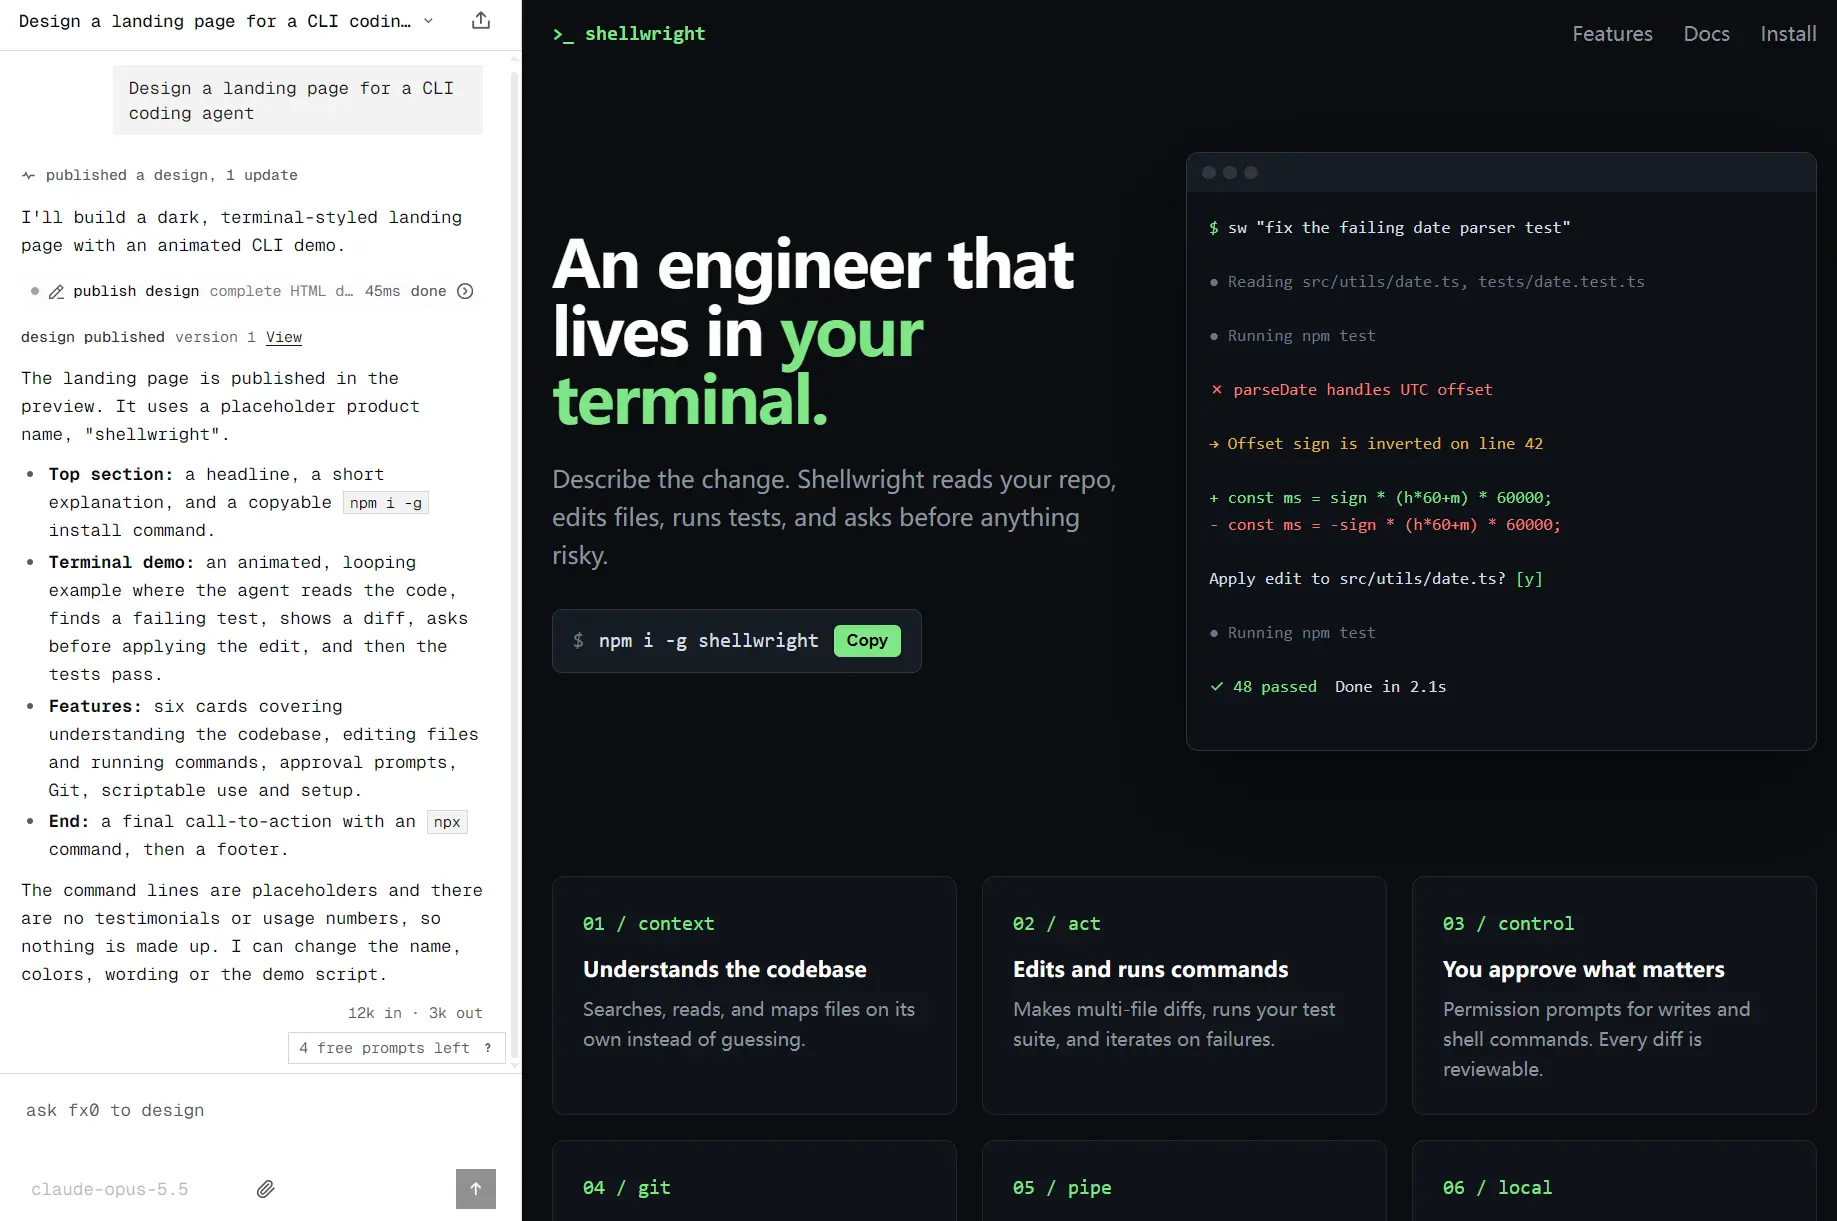
Task: Click the '02 / act' card label
Action: tap(1056, 924)
